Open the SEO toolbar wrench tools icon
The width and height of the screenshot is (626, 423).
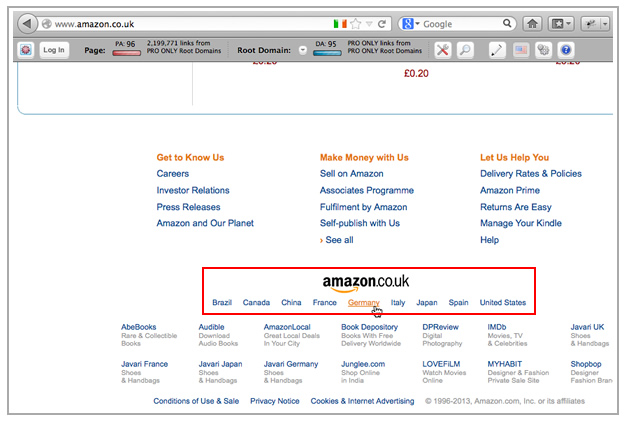point(444,49)
